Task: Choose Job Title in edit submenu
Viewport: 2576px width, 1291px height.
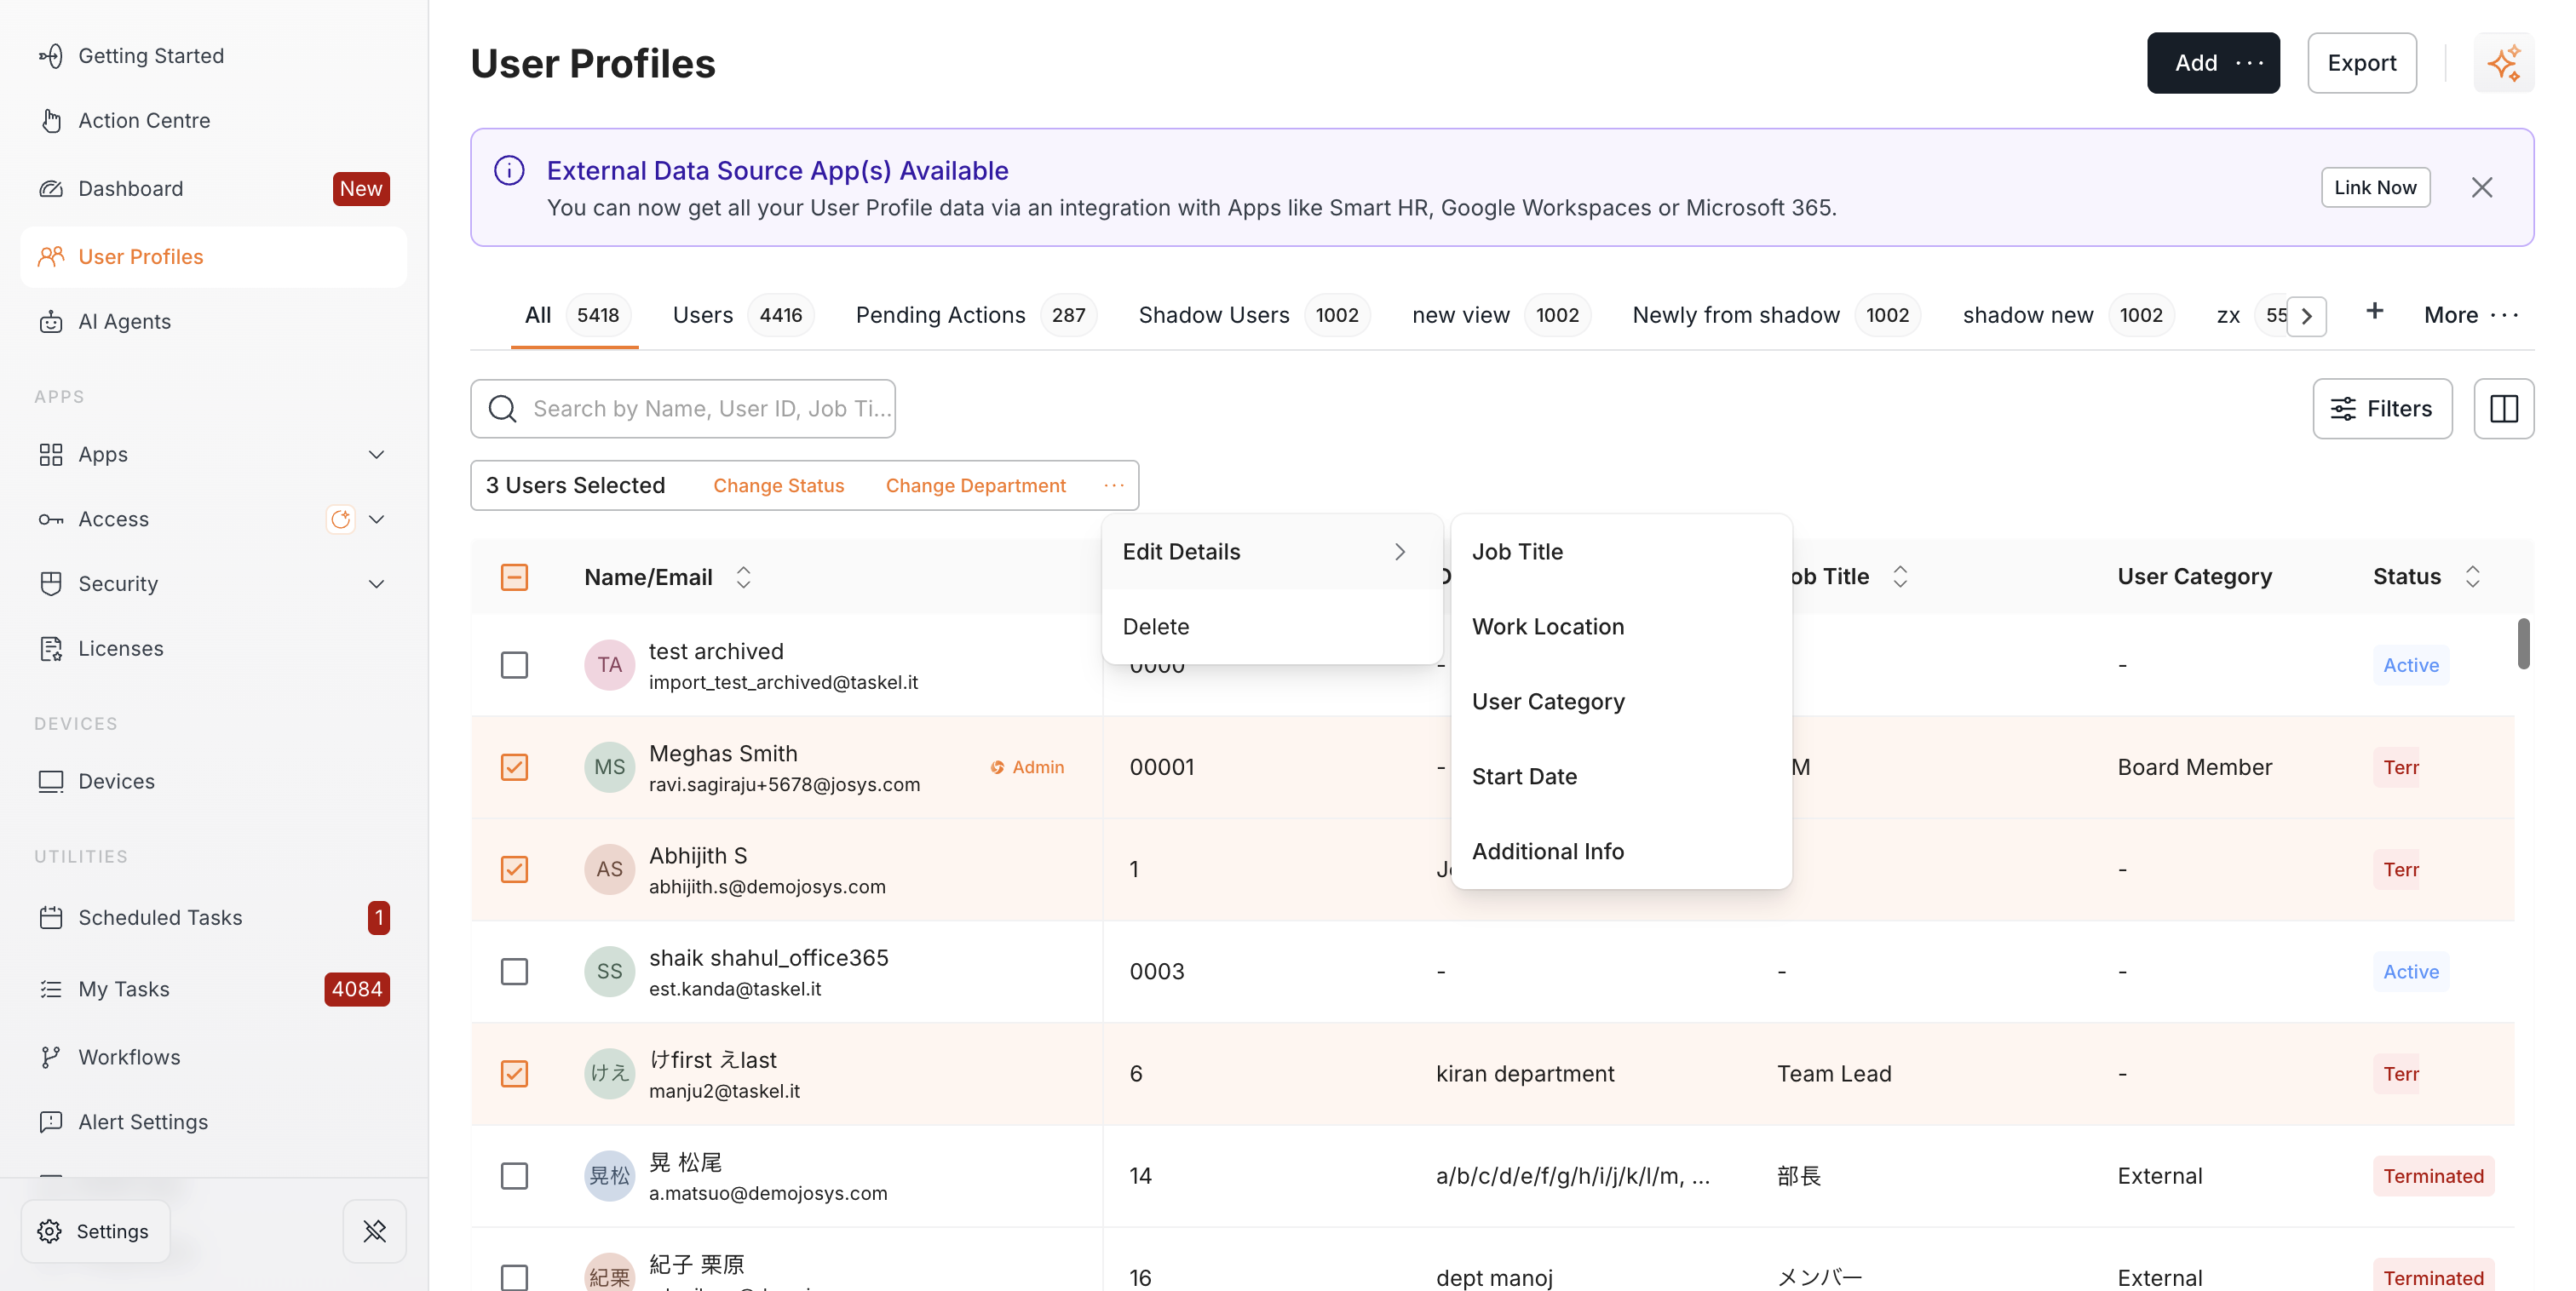Action: [x=1620, y=552]
